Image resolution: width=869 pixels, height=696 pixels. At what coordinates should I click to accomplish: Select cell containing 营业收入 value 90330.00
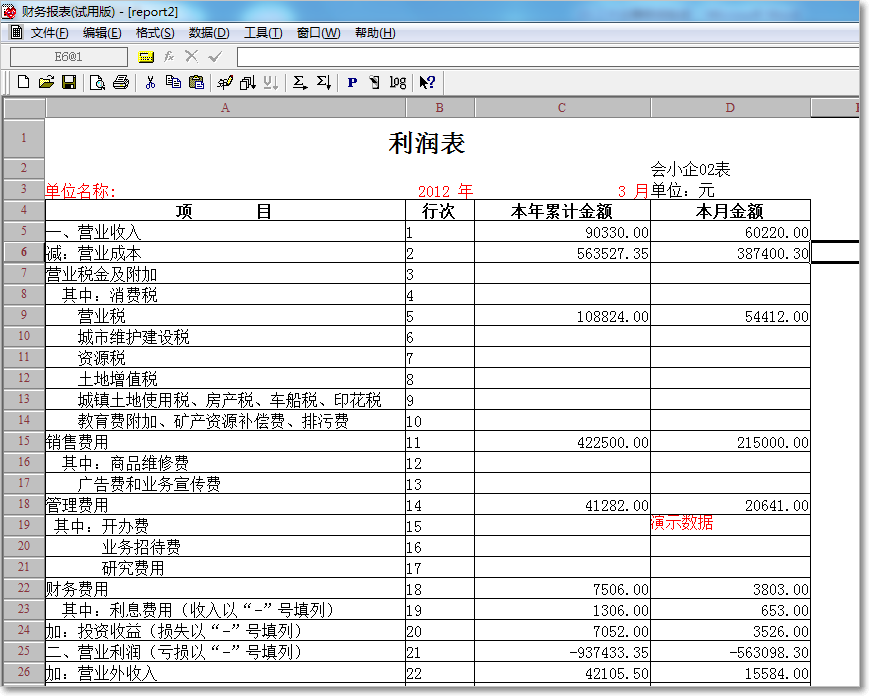(x=562, y=232)
